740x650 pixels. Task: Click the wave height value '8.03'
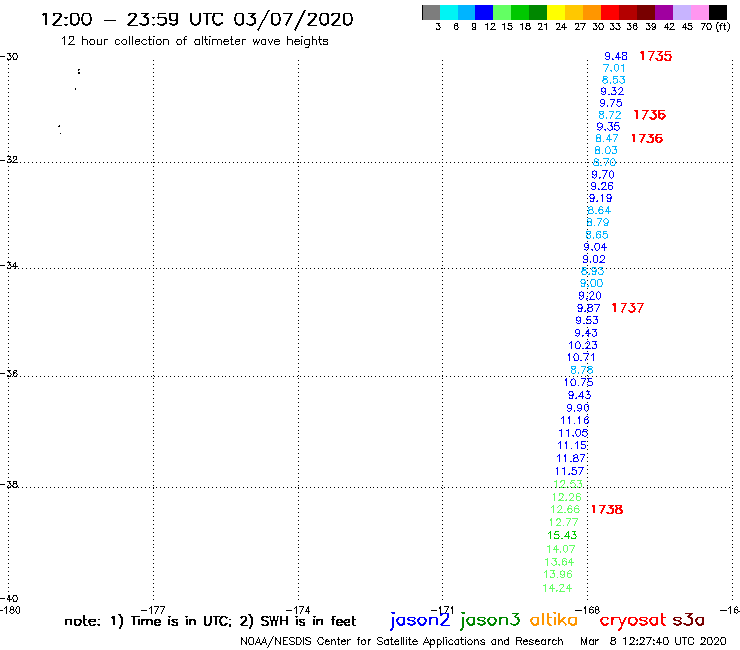pyautogui.click(x=606, y=151)
